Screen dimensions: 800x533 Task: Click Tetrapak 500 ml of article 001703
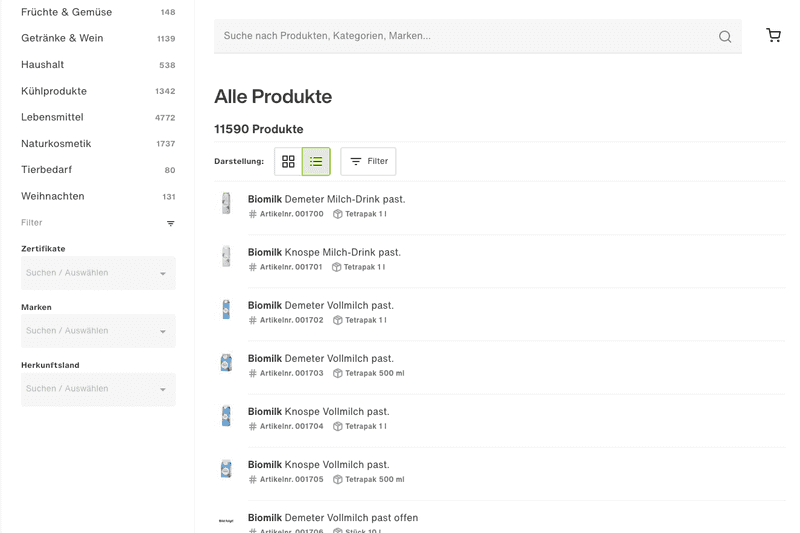point(374,373)
